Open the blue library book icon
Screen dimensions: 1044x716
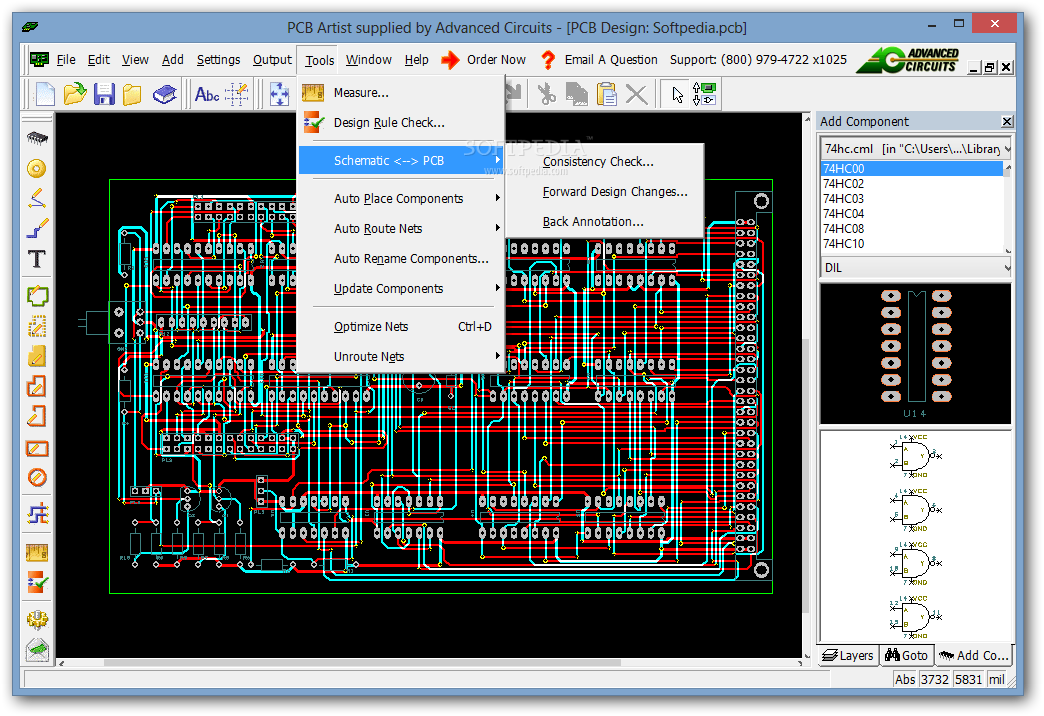[x=164, y=94]
